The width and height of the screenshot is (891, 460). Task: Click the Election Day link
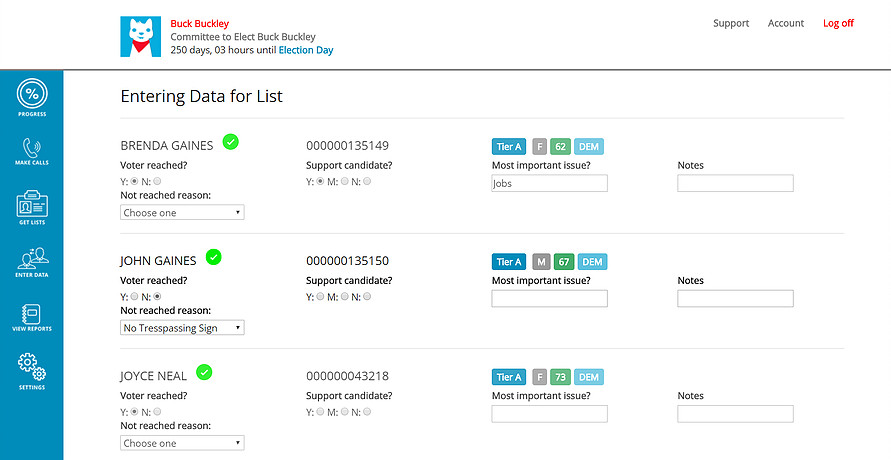[306, 50]
